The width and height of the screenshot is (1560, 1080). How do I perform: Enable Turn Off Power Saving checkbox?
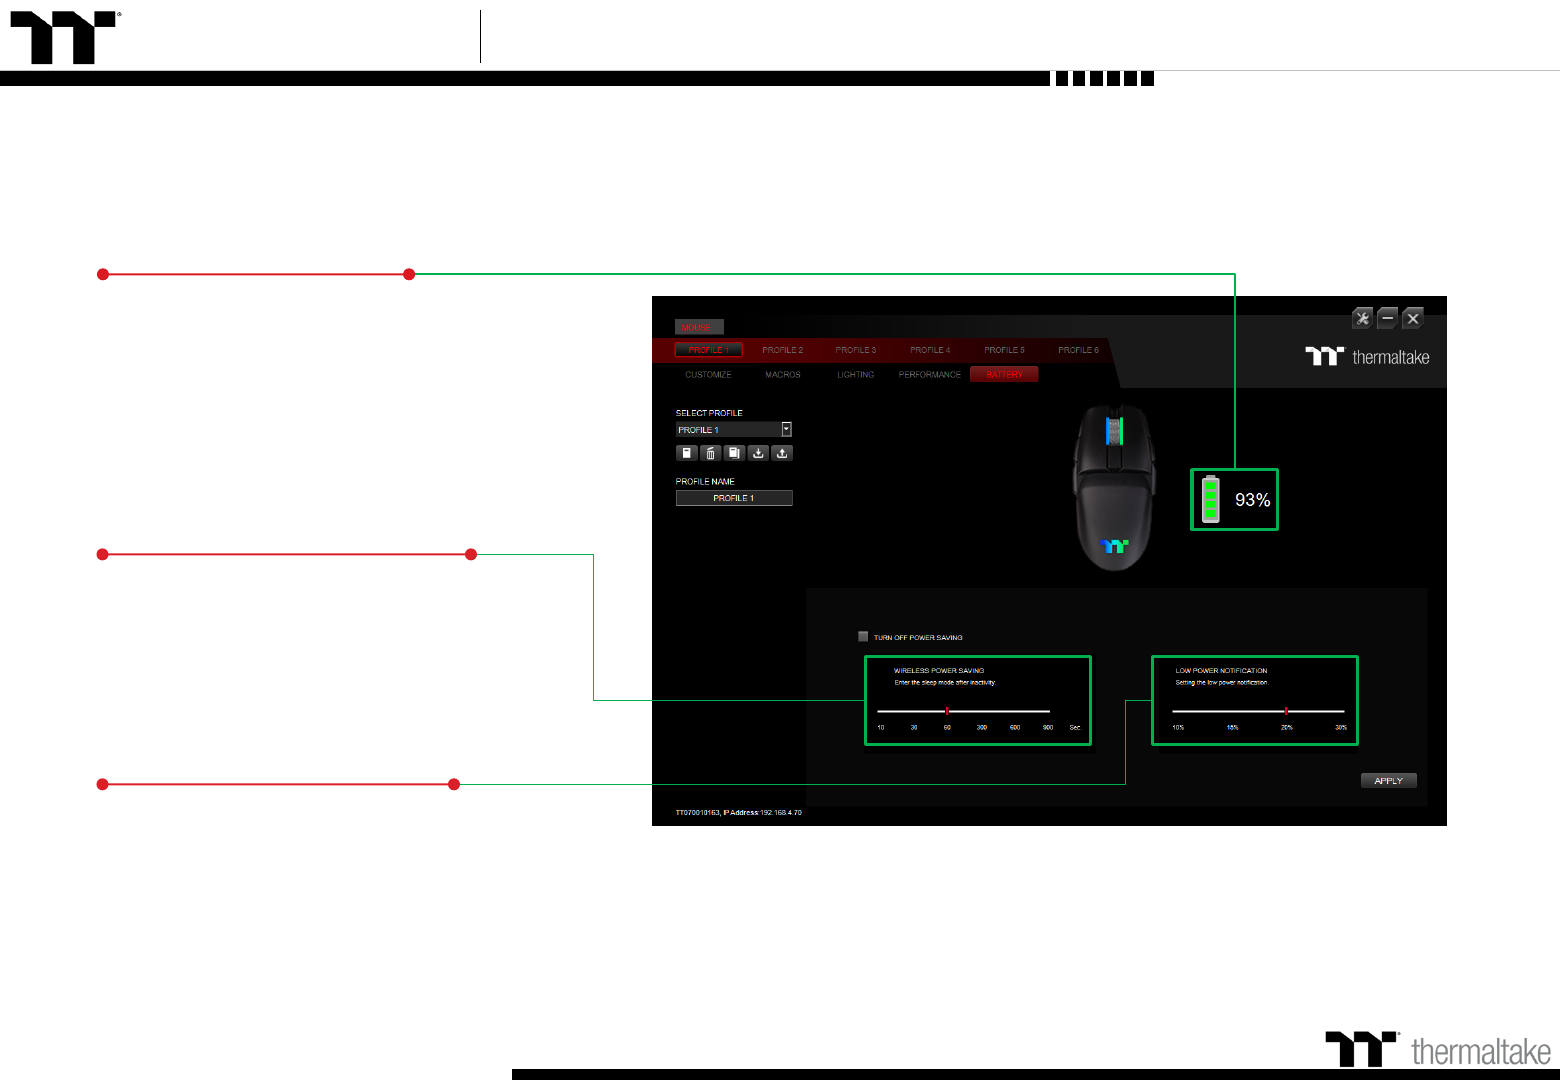(x=863, y=637)
